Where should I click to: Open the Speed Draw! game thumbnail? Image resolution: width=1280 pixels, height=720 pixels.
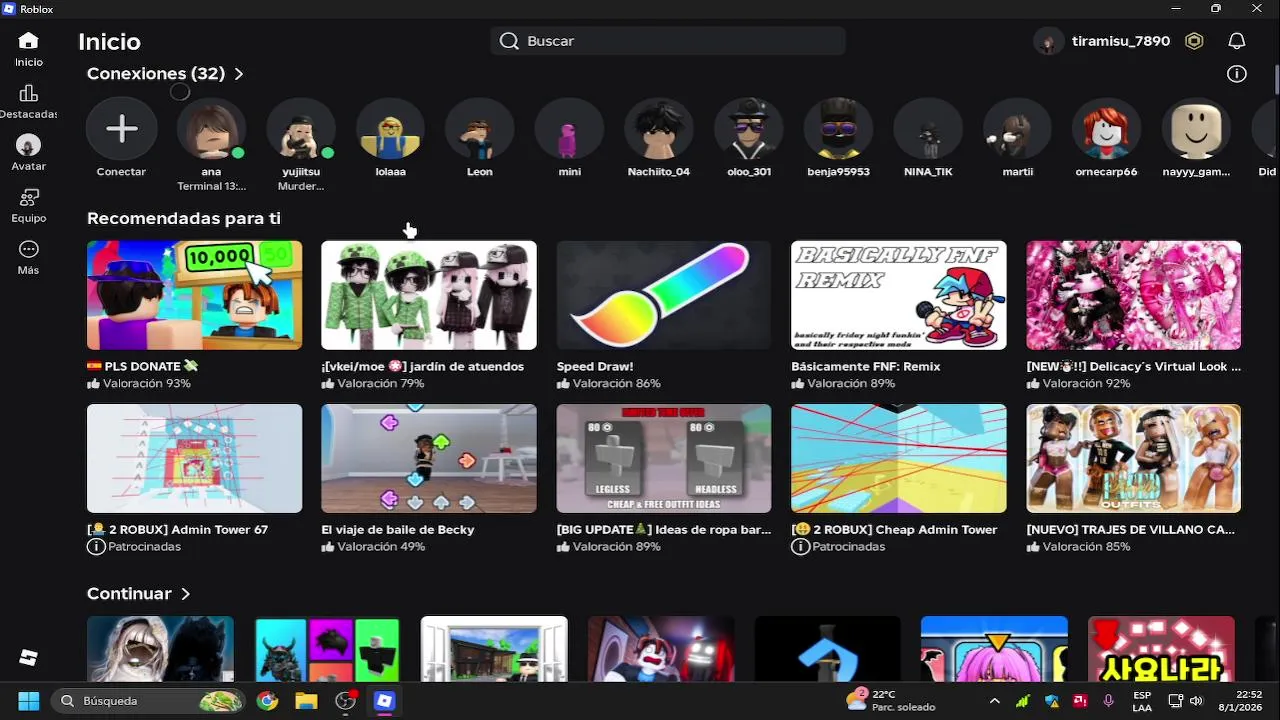tap(664, 295)
